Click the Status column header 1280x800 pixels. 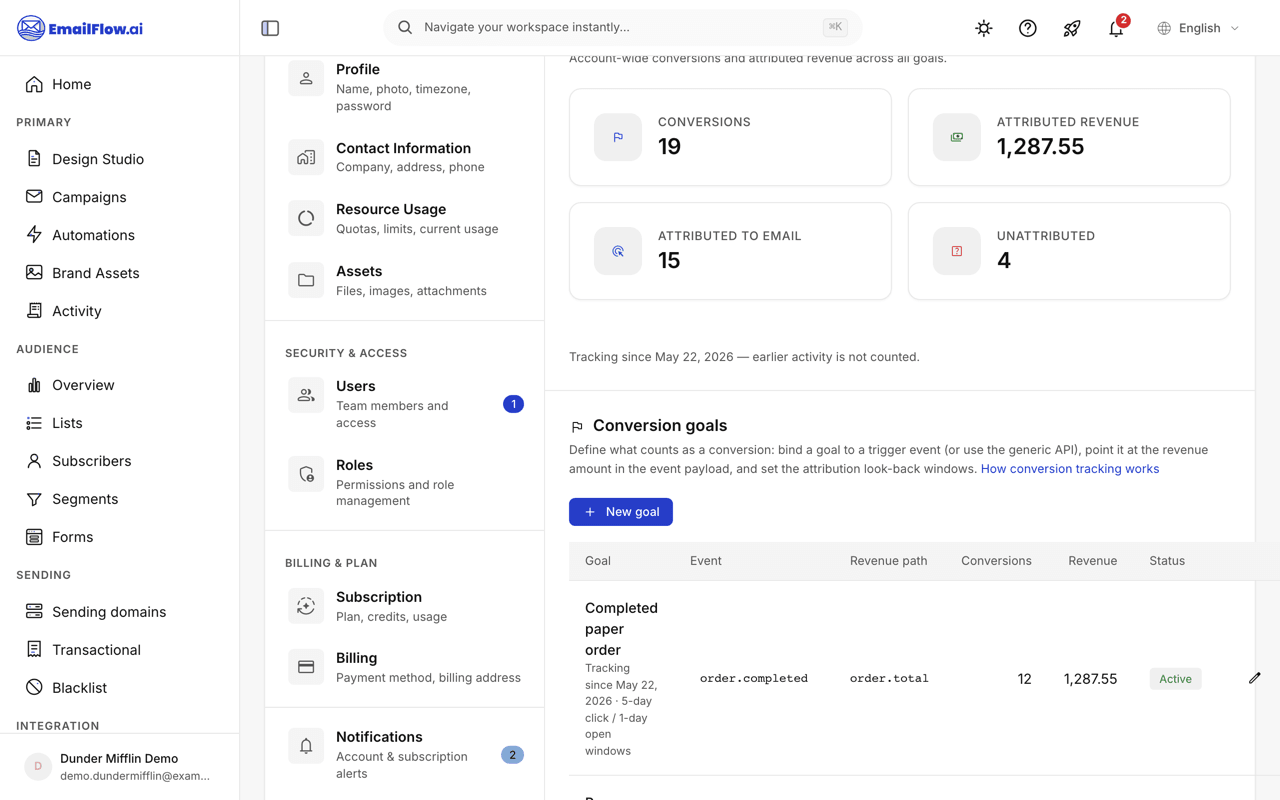[x=1167, y=561]
